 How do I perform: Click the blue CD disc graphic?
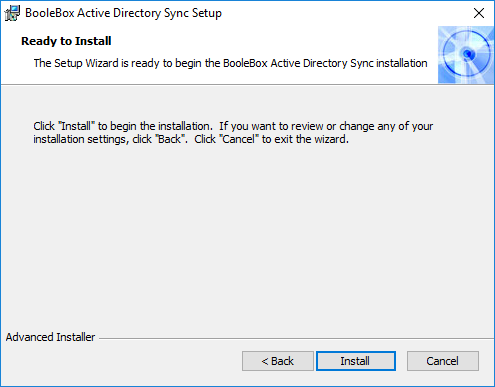tap(466, 55)
